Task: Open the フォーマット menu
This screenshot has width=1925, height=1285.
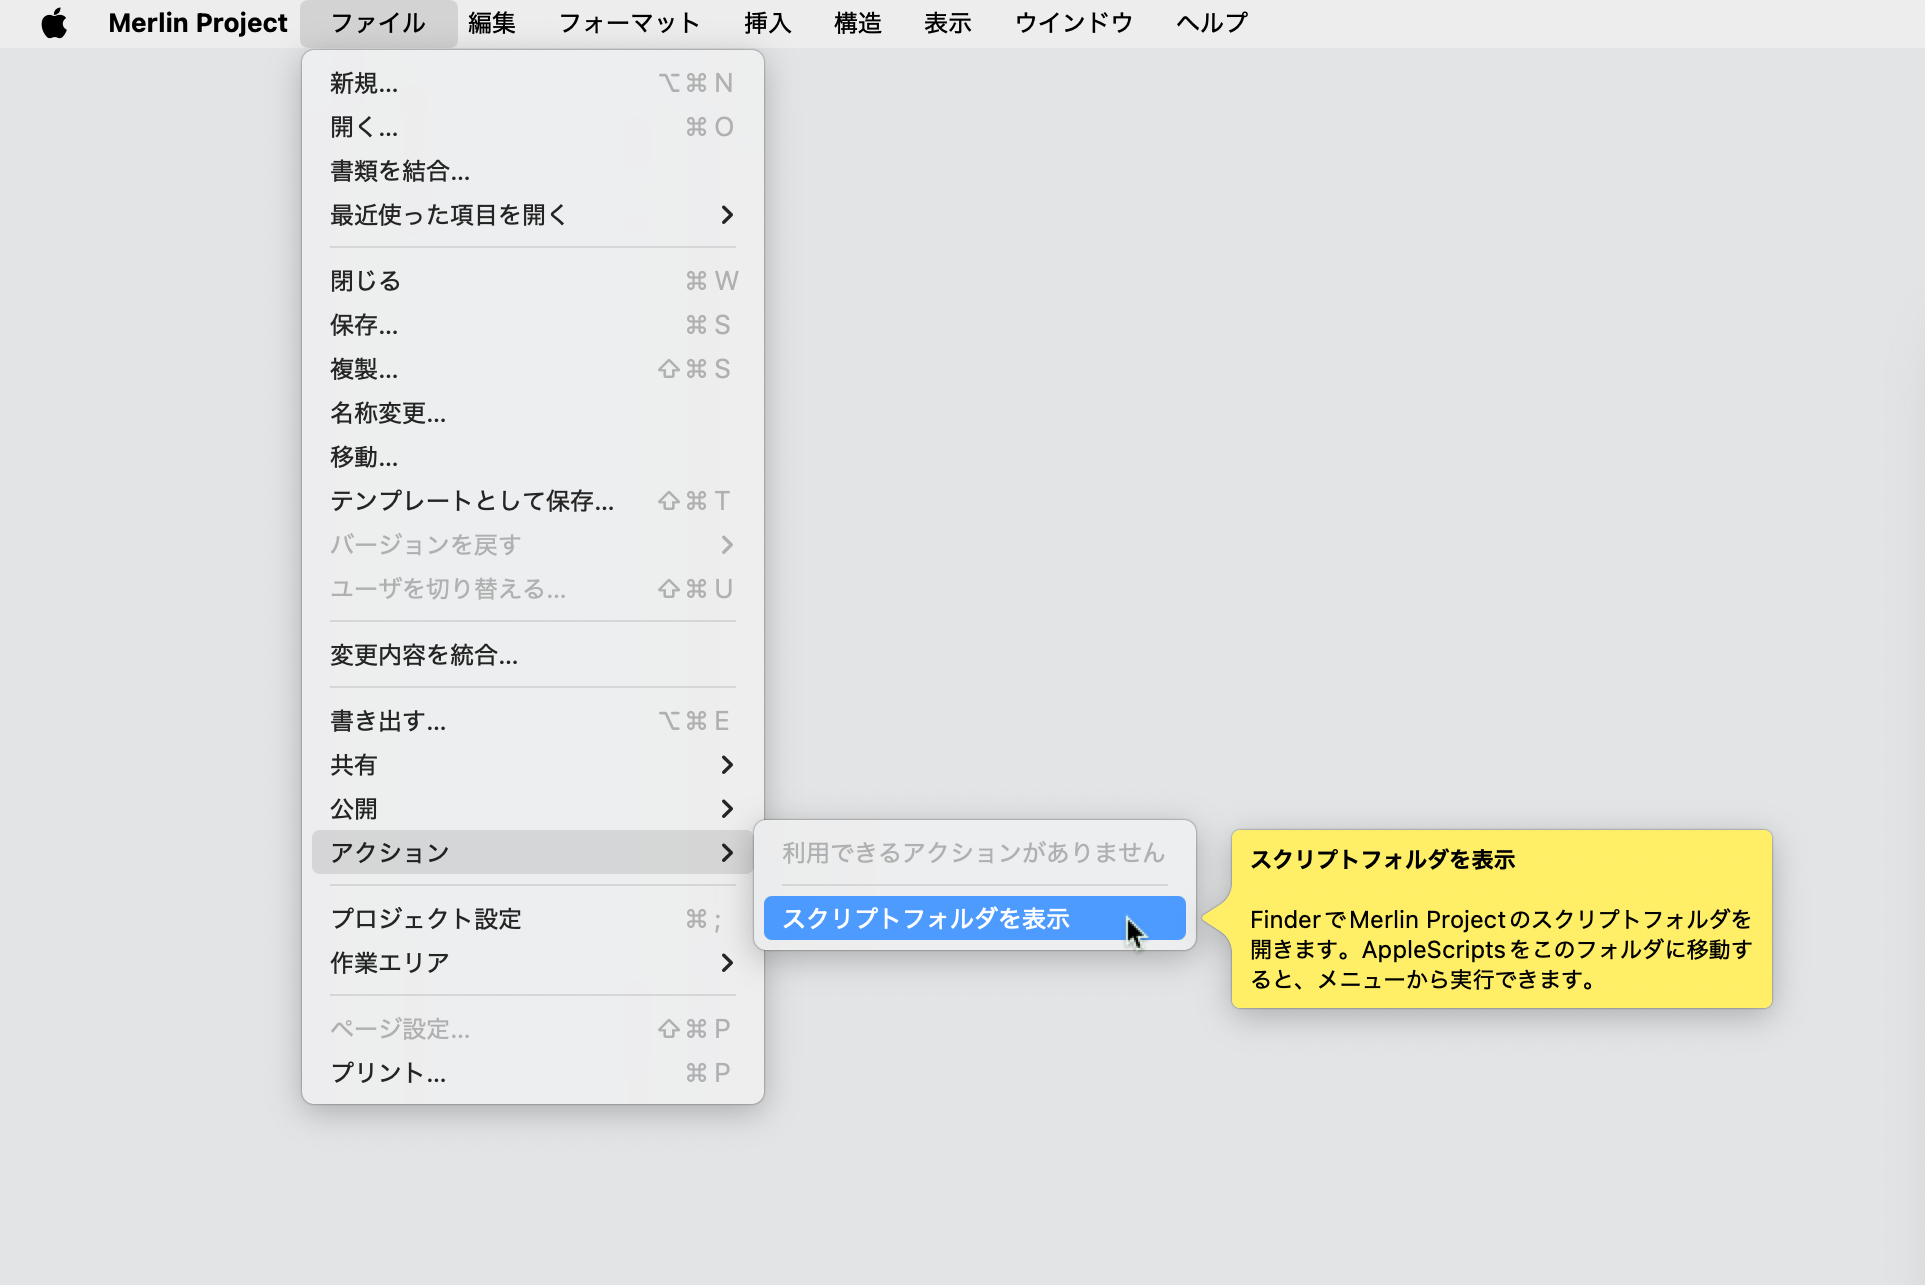Action: pos(629,23)
